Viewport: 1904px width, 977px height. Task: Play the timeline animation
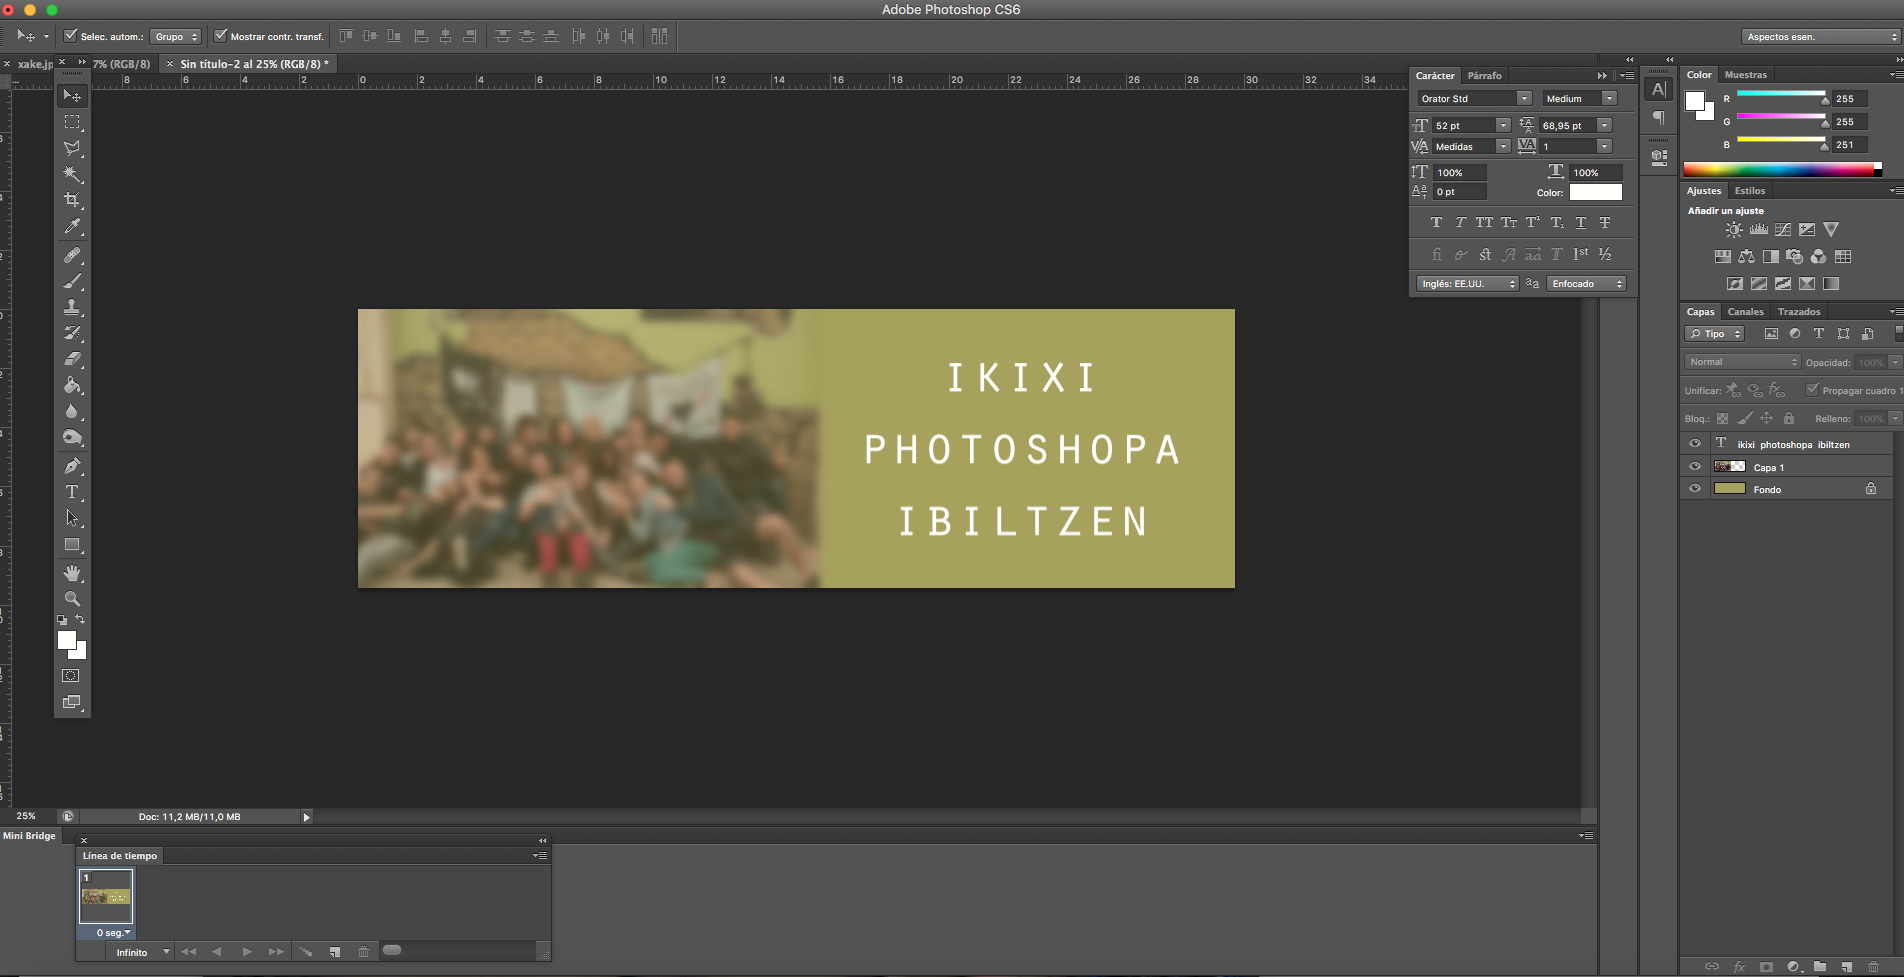point(247,952)
